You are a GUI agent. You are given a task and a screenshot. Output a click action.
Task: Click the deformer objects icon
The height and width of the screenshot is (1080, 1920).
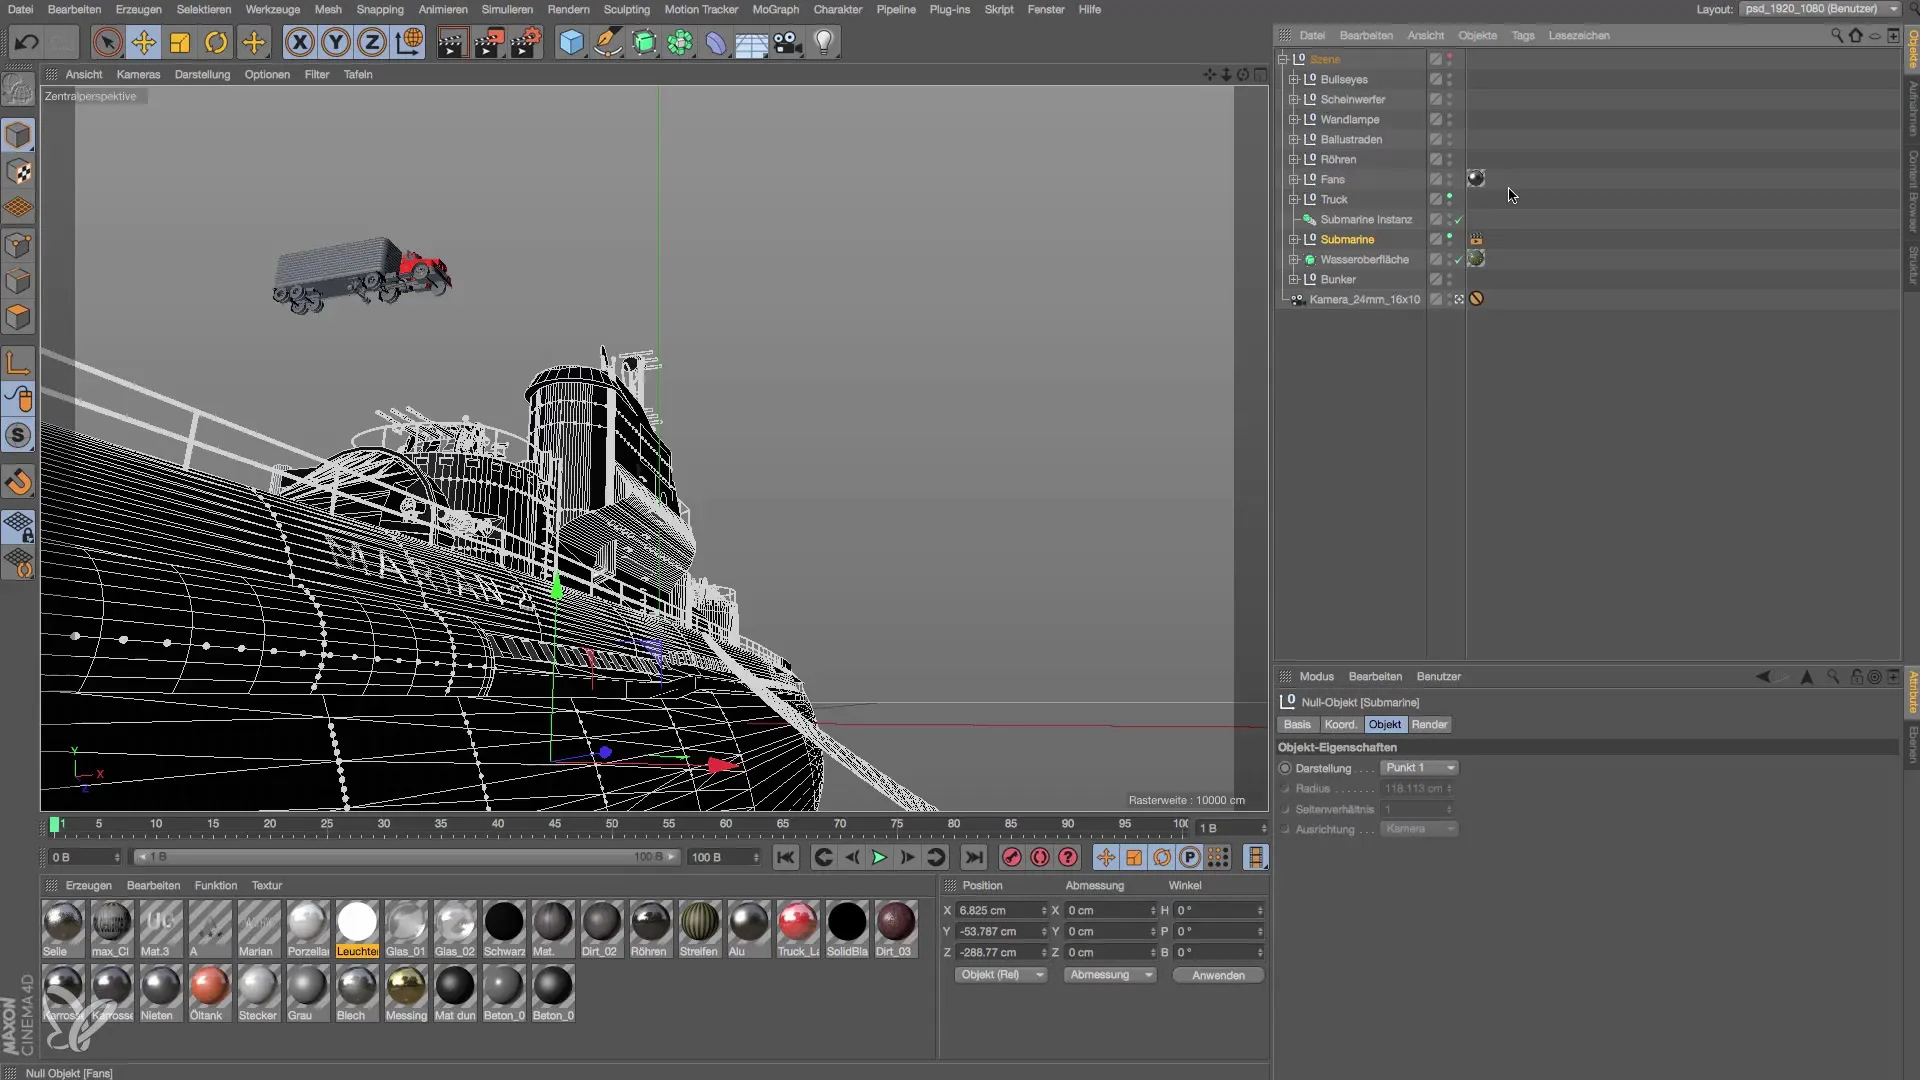716,42
